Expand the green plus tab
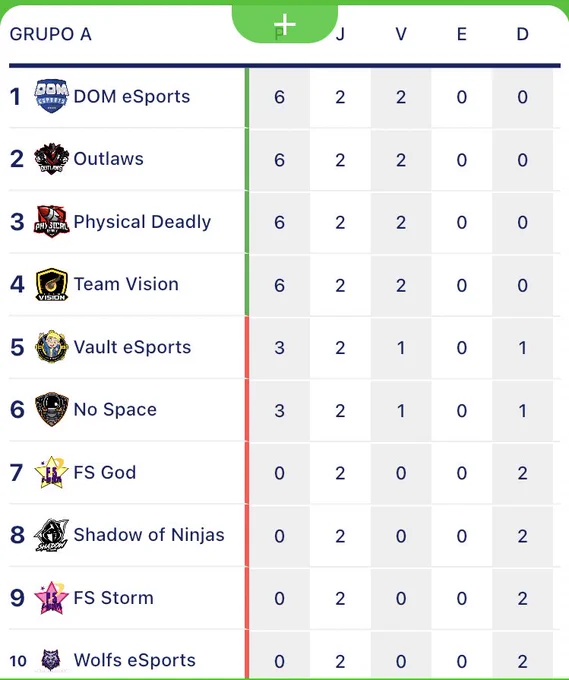 coord(285,24)
